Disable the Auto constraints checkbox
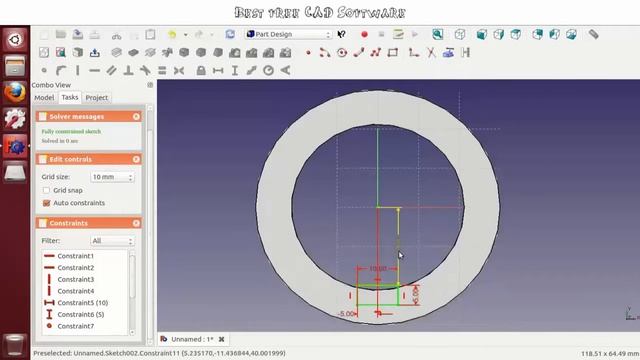640x360 pixels. 46,203
